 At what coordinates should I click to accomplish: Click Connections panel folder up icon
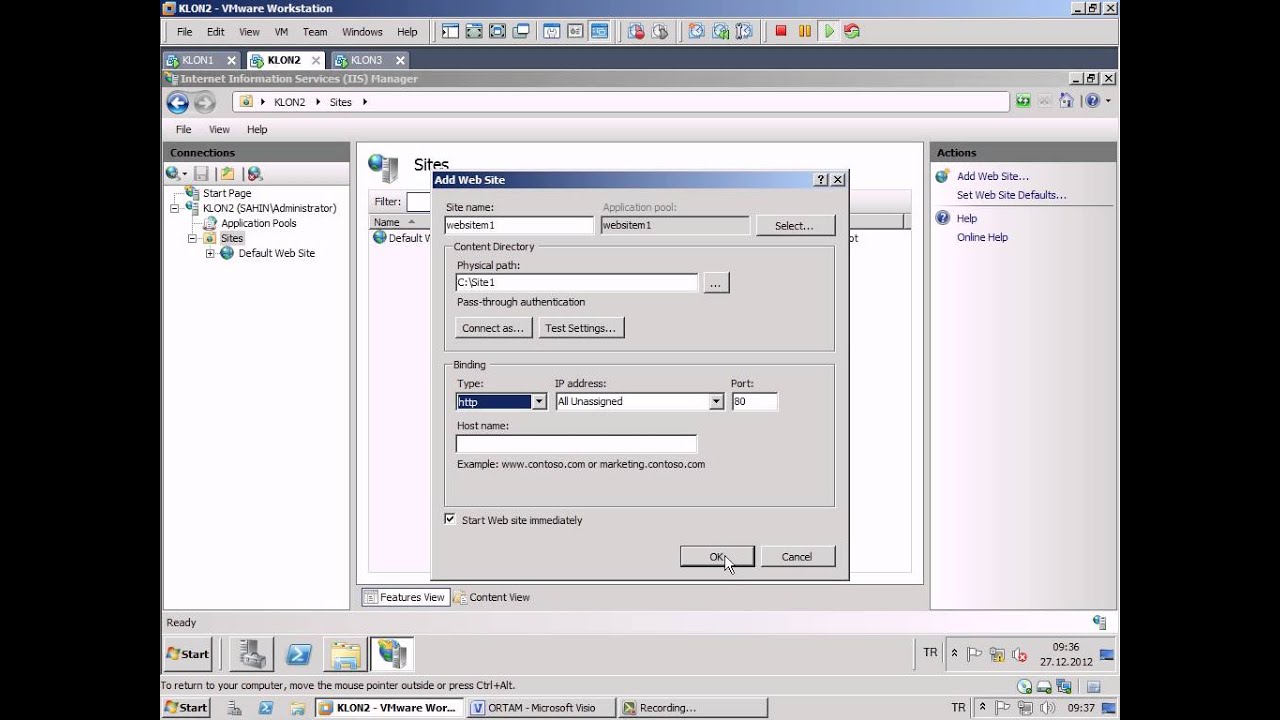click(x=227, y=174)
